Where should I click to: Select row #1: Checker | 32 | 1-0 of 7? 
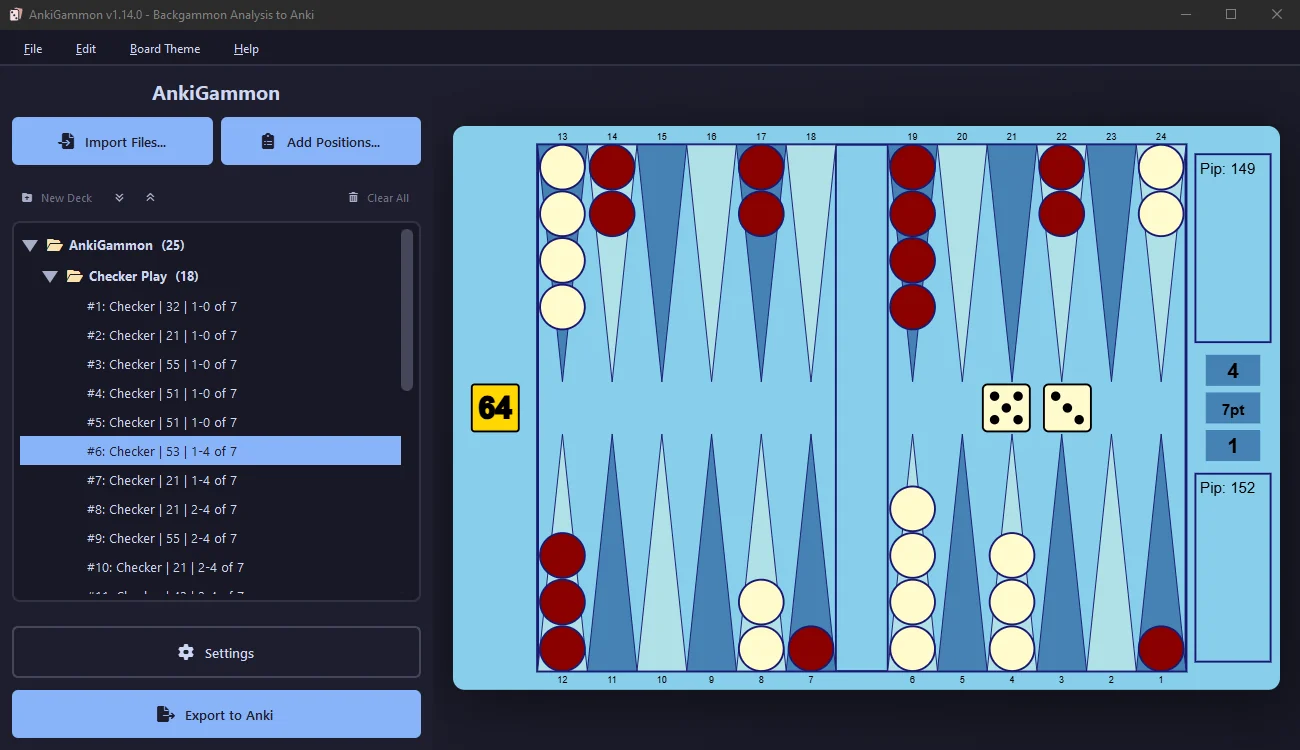(x=210, y=306)
